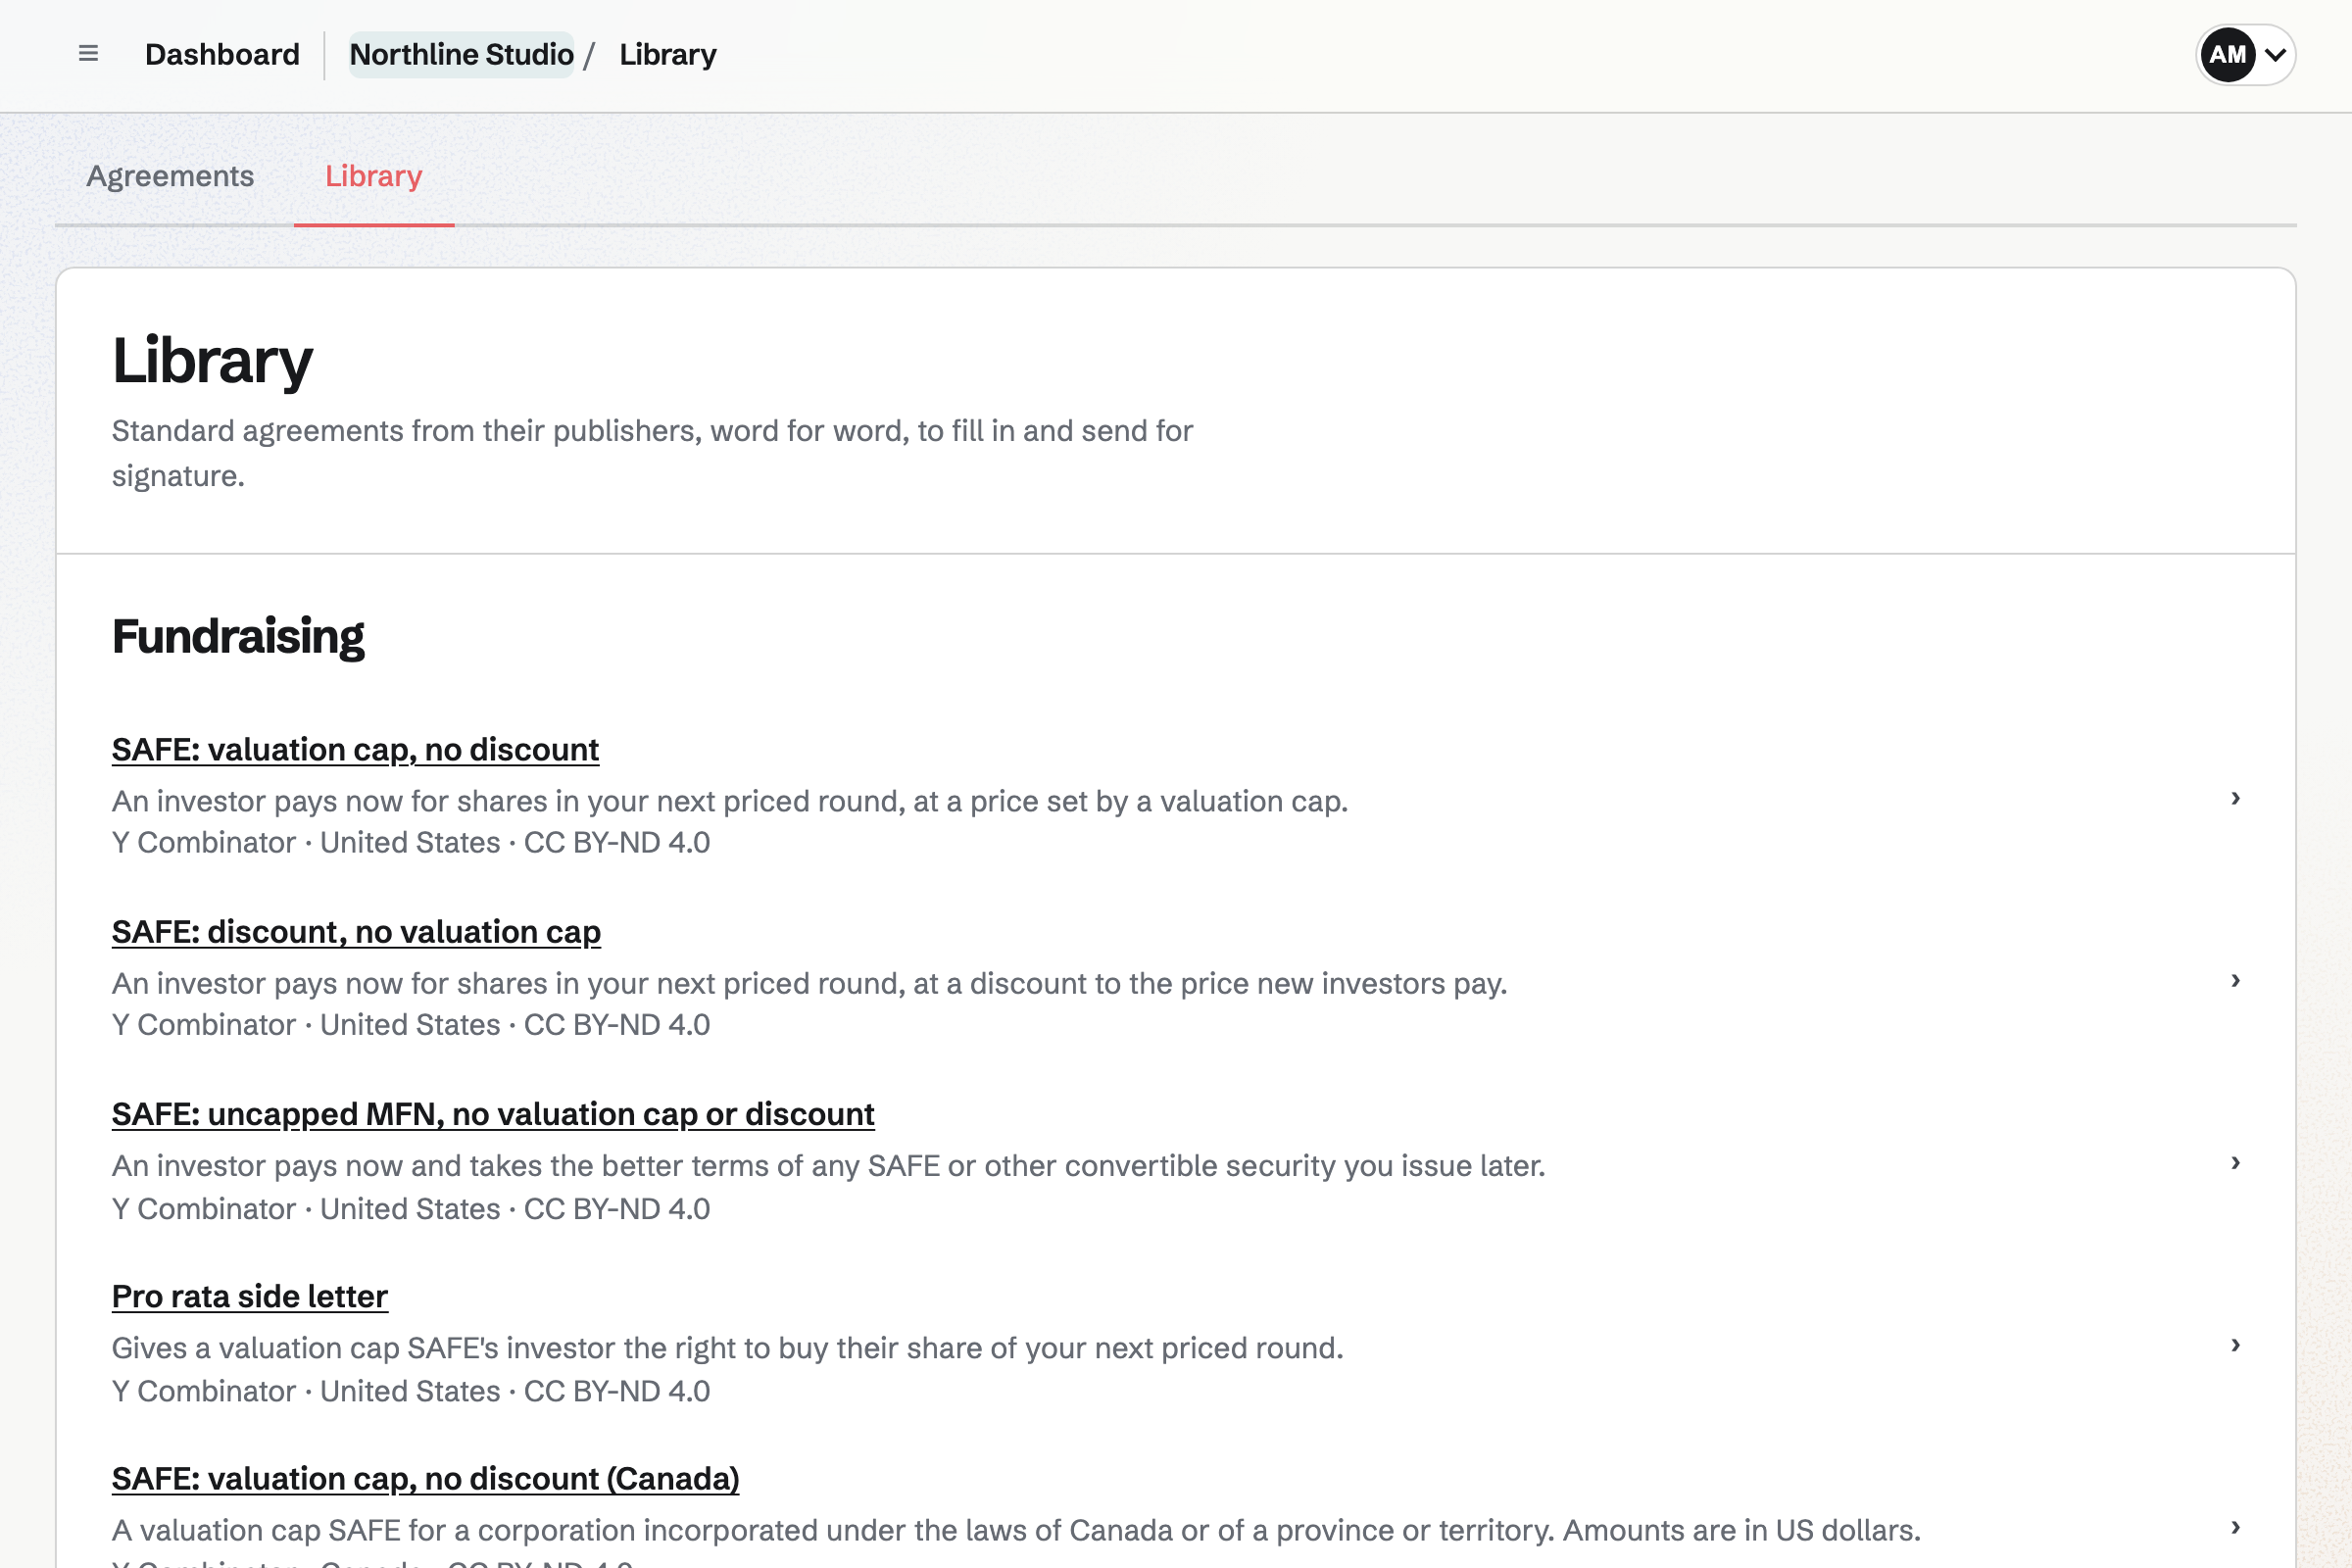Image resolution: width=2352 pixels, height=1568 pixels.
Task: Click text 'at a price set by a valuation cap'
Action: click(1130, 801)
